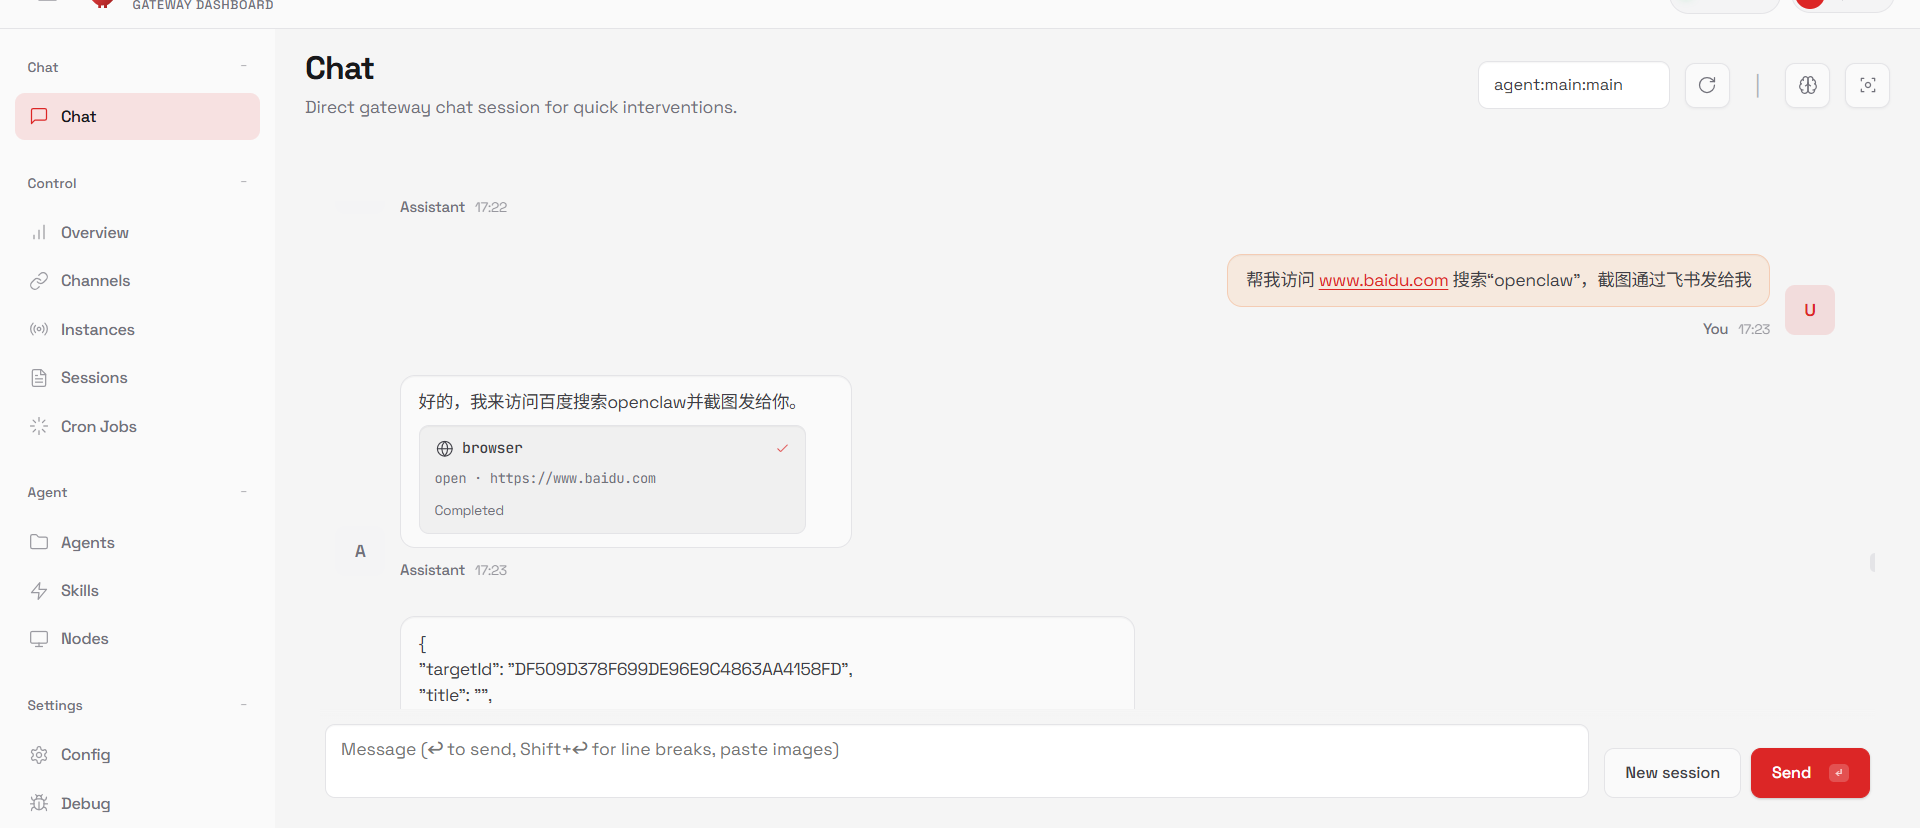This screenshot has height=828, width=1920.
Task: Click the targetId JSON line
Action: point(636,670)
